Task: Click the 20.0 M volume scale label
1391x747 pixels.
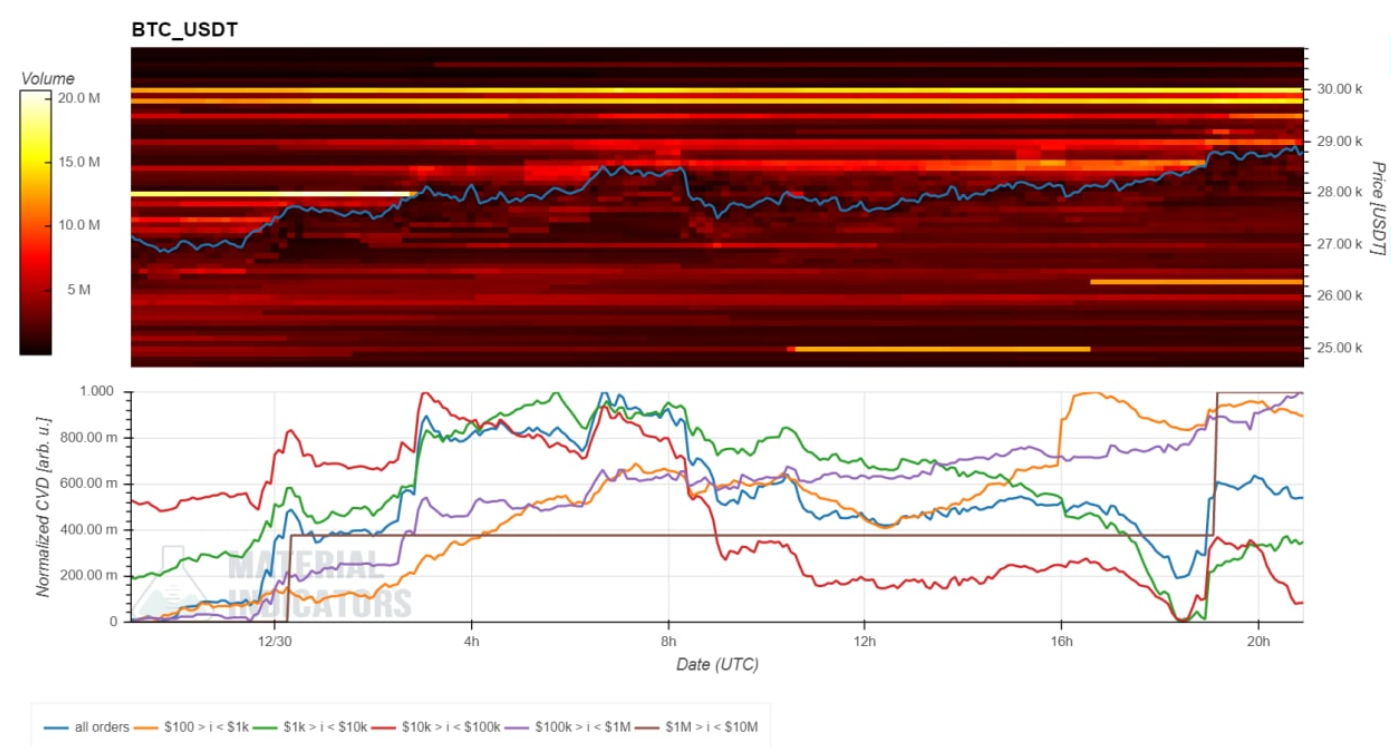Action: 80,98
